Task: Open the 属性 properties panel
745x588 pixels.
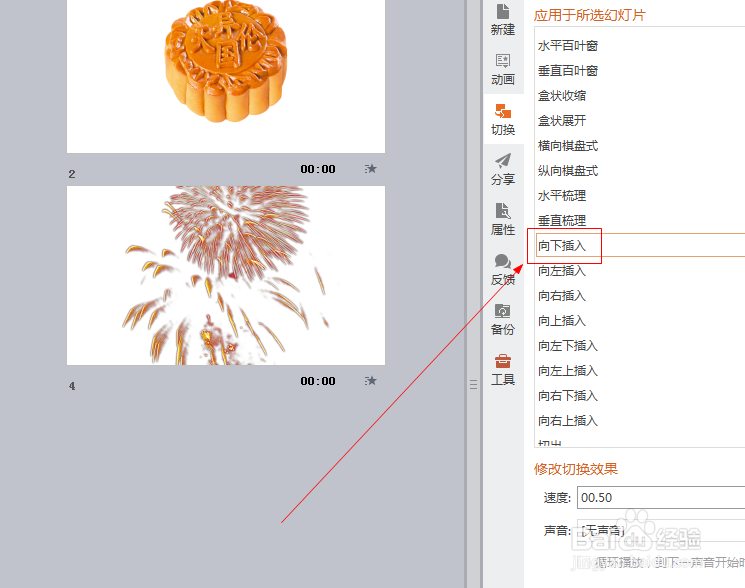Action: point(503,219)
